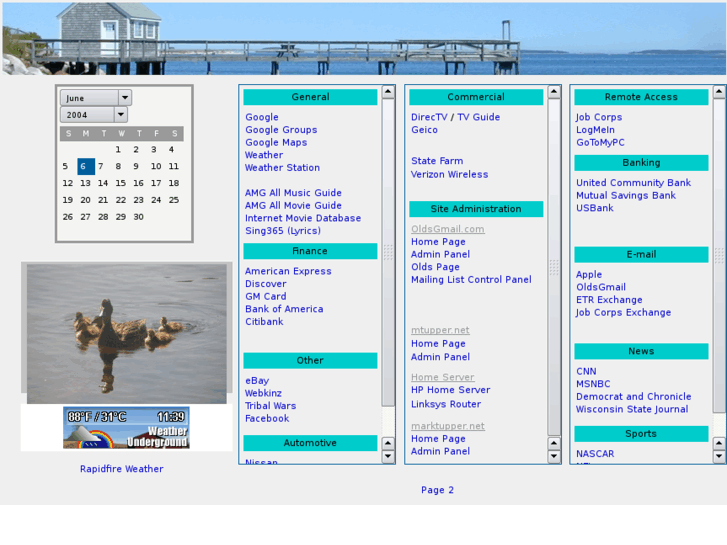This screenshot has width=727, height=545.
Task: Click bottom down arrow of General panel scrollbar
Action: coord(388,456)
